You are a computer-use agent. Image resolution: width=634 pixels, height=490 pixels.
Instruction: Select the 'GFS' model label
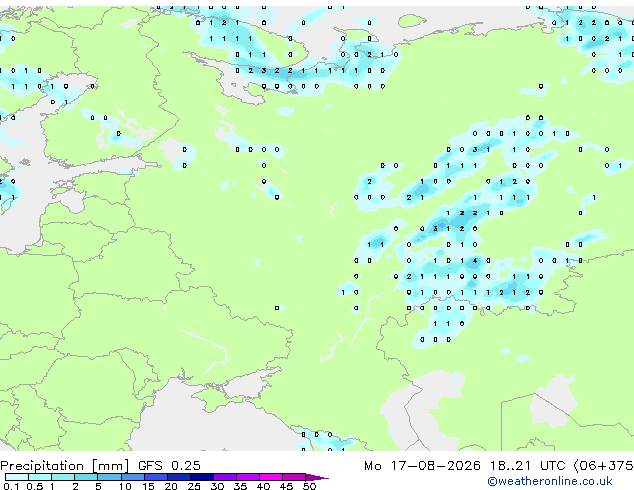tap(150, 466)
